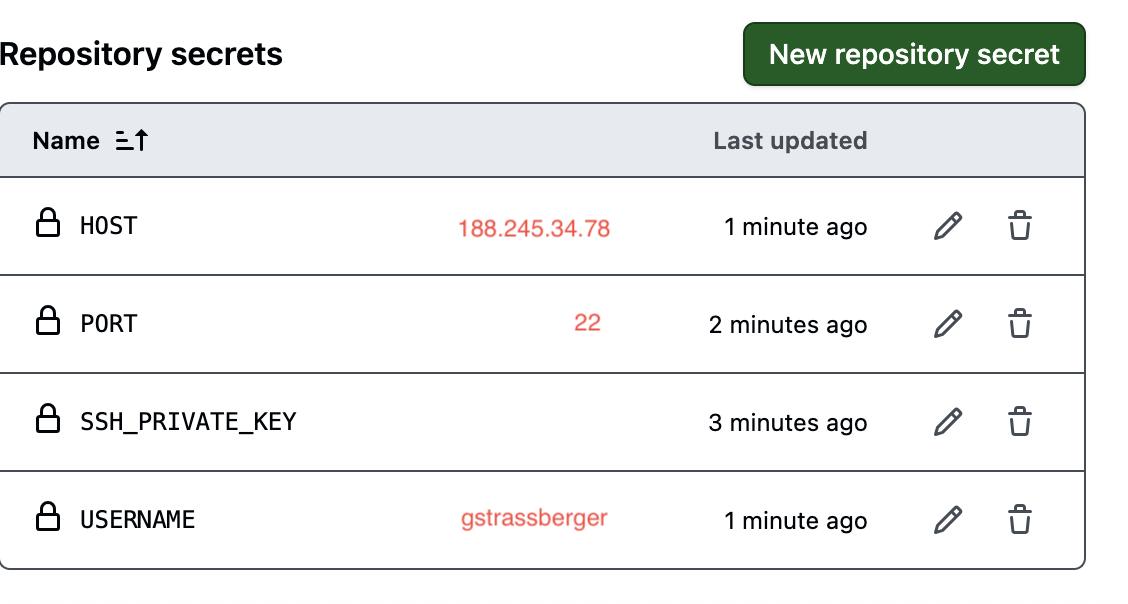Open the pencil icon next to USERNAME

tap(946, 520)
